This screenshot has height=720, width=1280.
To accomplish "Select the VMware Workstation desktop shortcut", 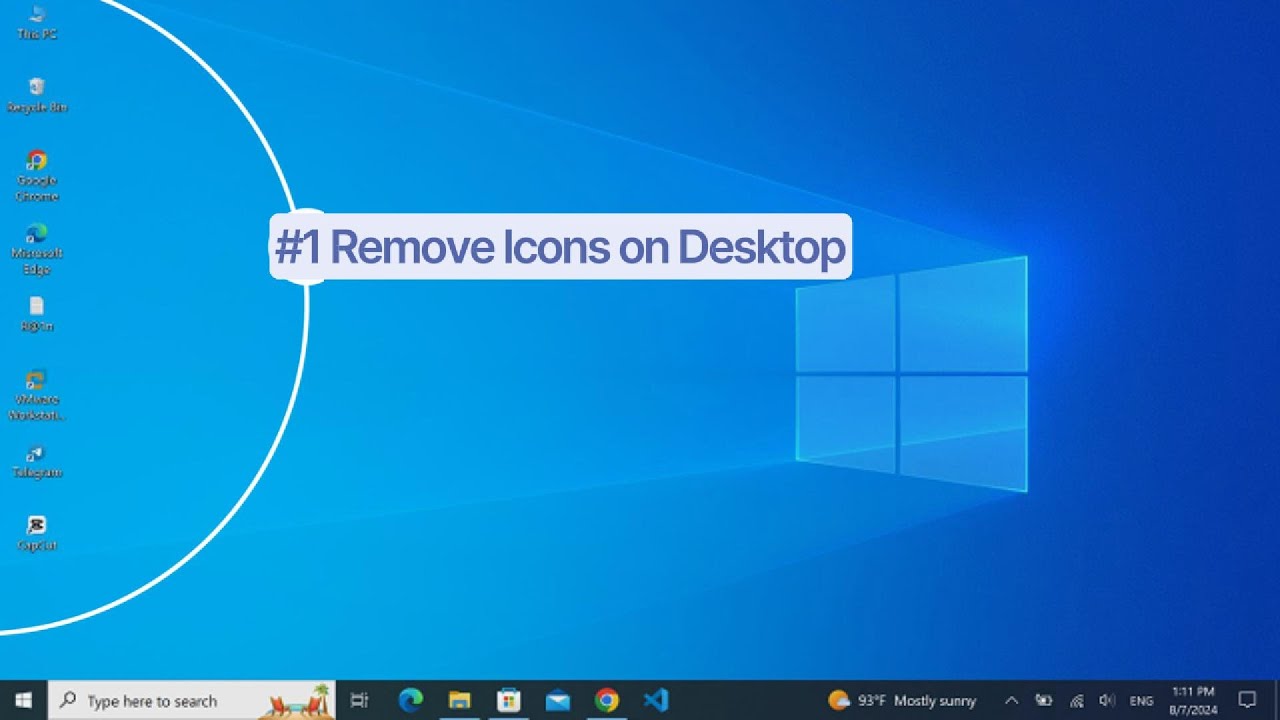I will click(x=37, y=396).
